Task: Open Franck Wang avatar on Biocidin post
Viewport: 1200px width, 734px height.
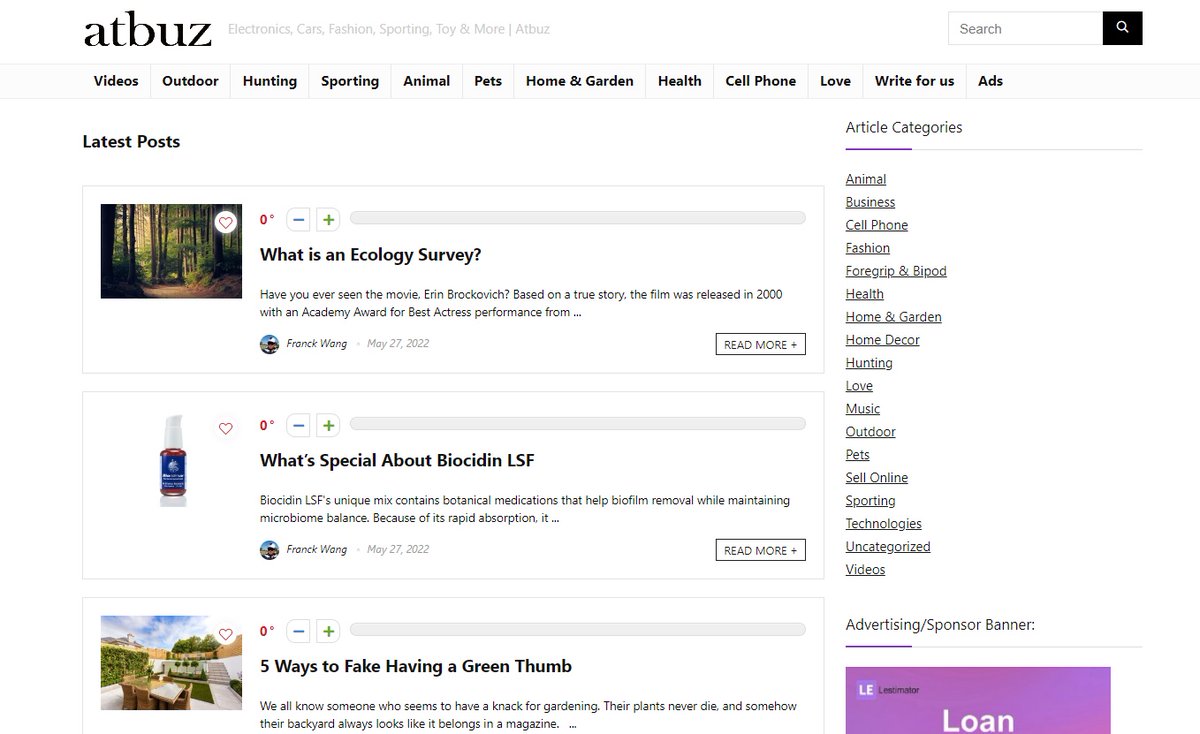Action: tap(269, 550)
